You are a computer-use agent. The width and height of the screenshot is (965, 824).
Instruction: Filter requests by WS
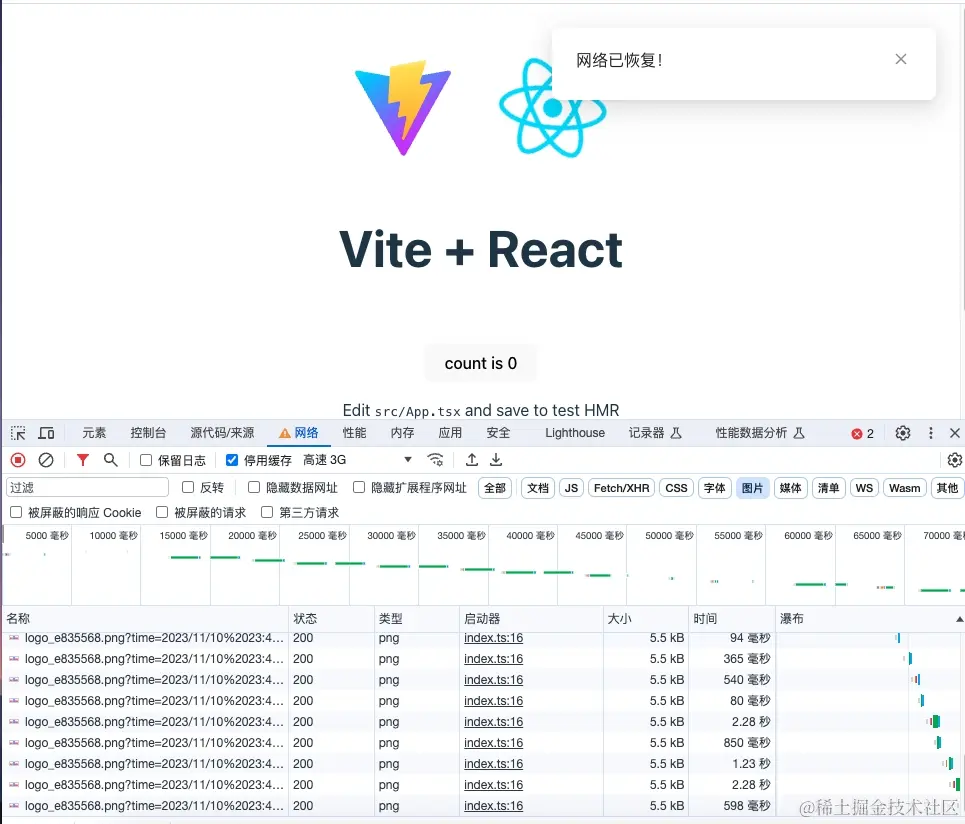pos(864,488)
